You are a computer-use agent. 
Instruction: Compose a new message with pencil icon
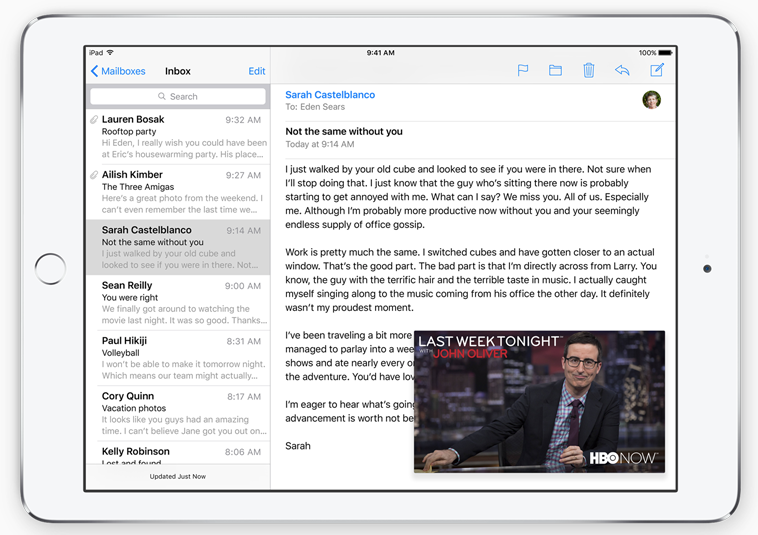point(657,70)
